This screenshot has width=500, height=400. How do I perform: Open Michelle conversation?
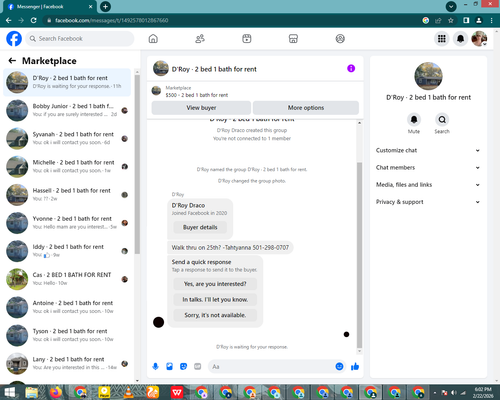pos(67,167)
